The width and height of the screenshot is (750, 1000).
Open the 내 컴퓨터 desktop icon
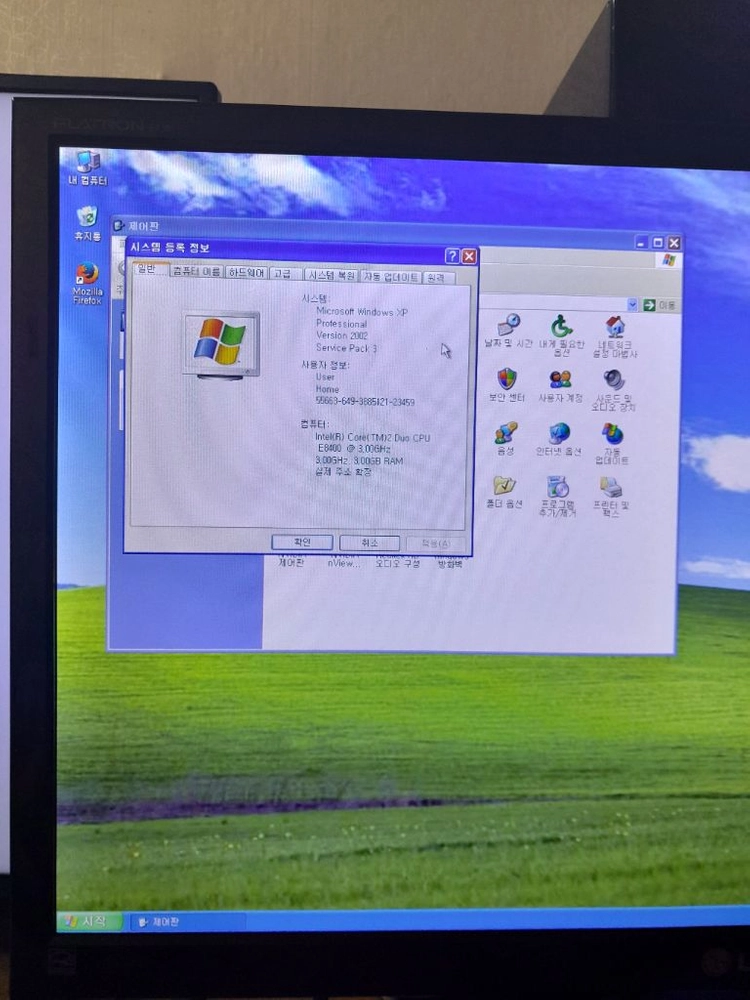point(88,168)
